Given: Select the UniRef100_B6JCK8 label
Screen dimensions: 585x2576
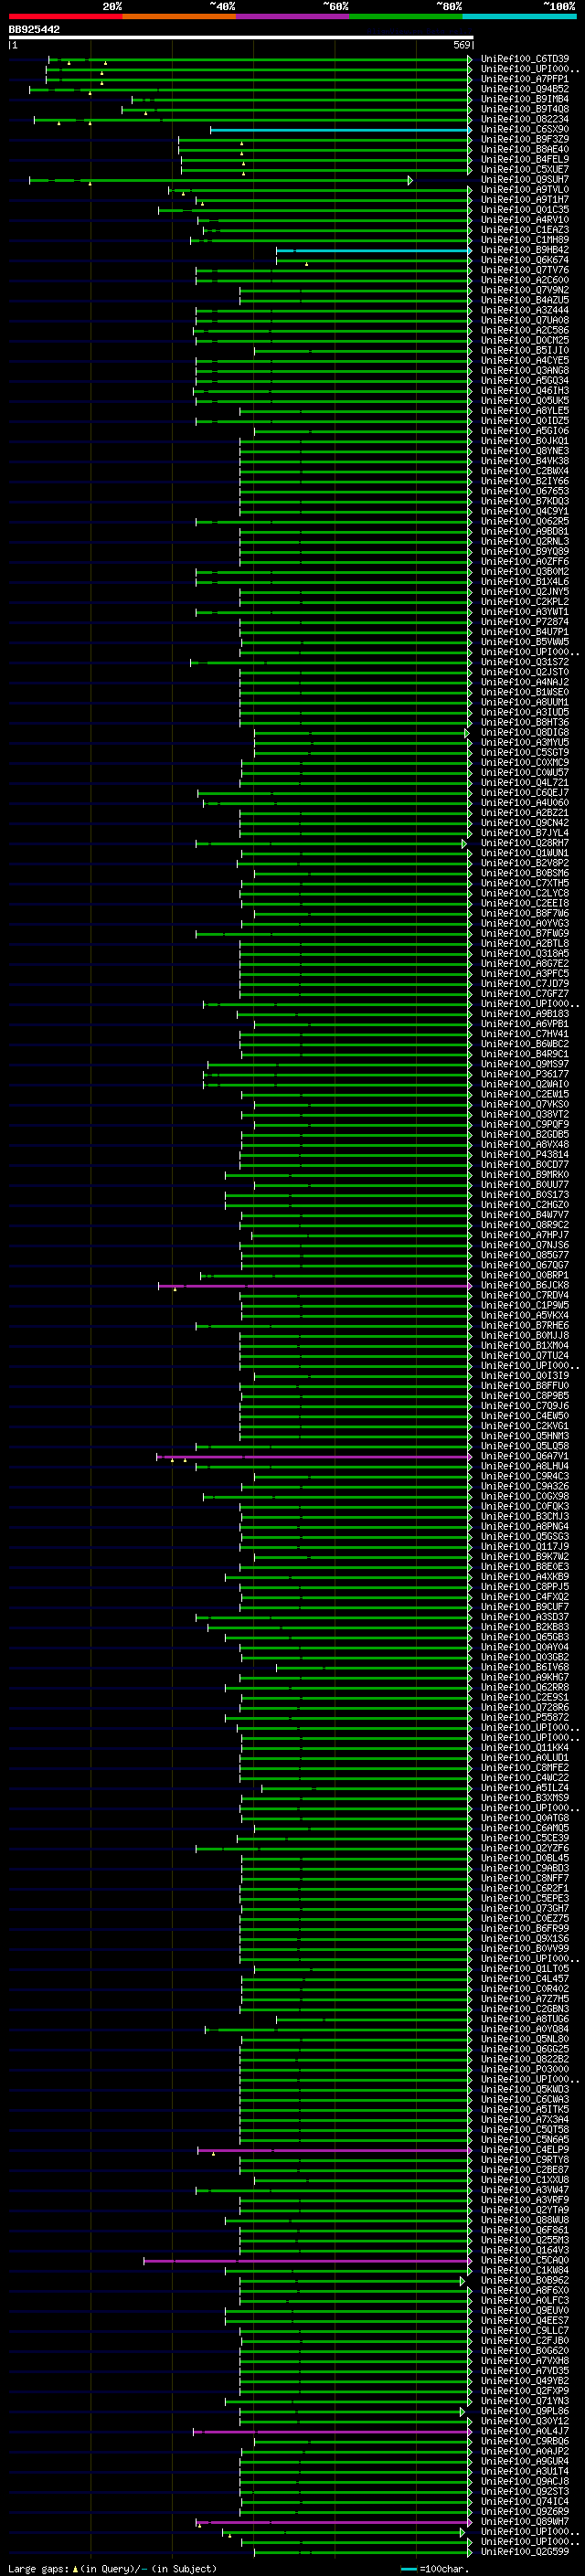Looking at the screenshot, I should [525, 1286].
